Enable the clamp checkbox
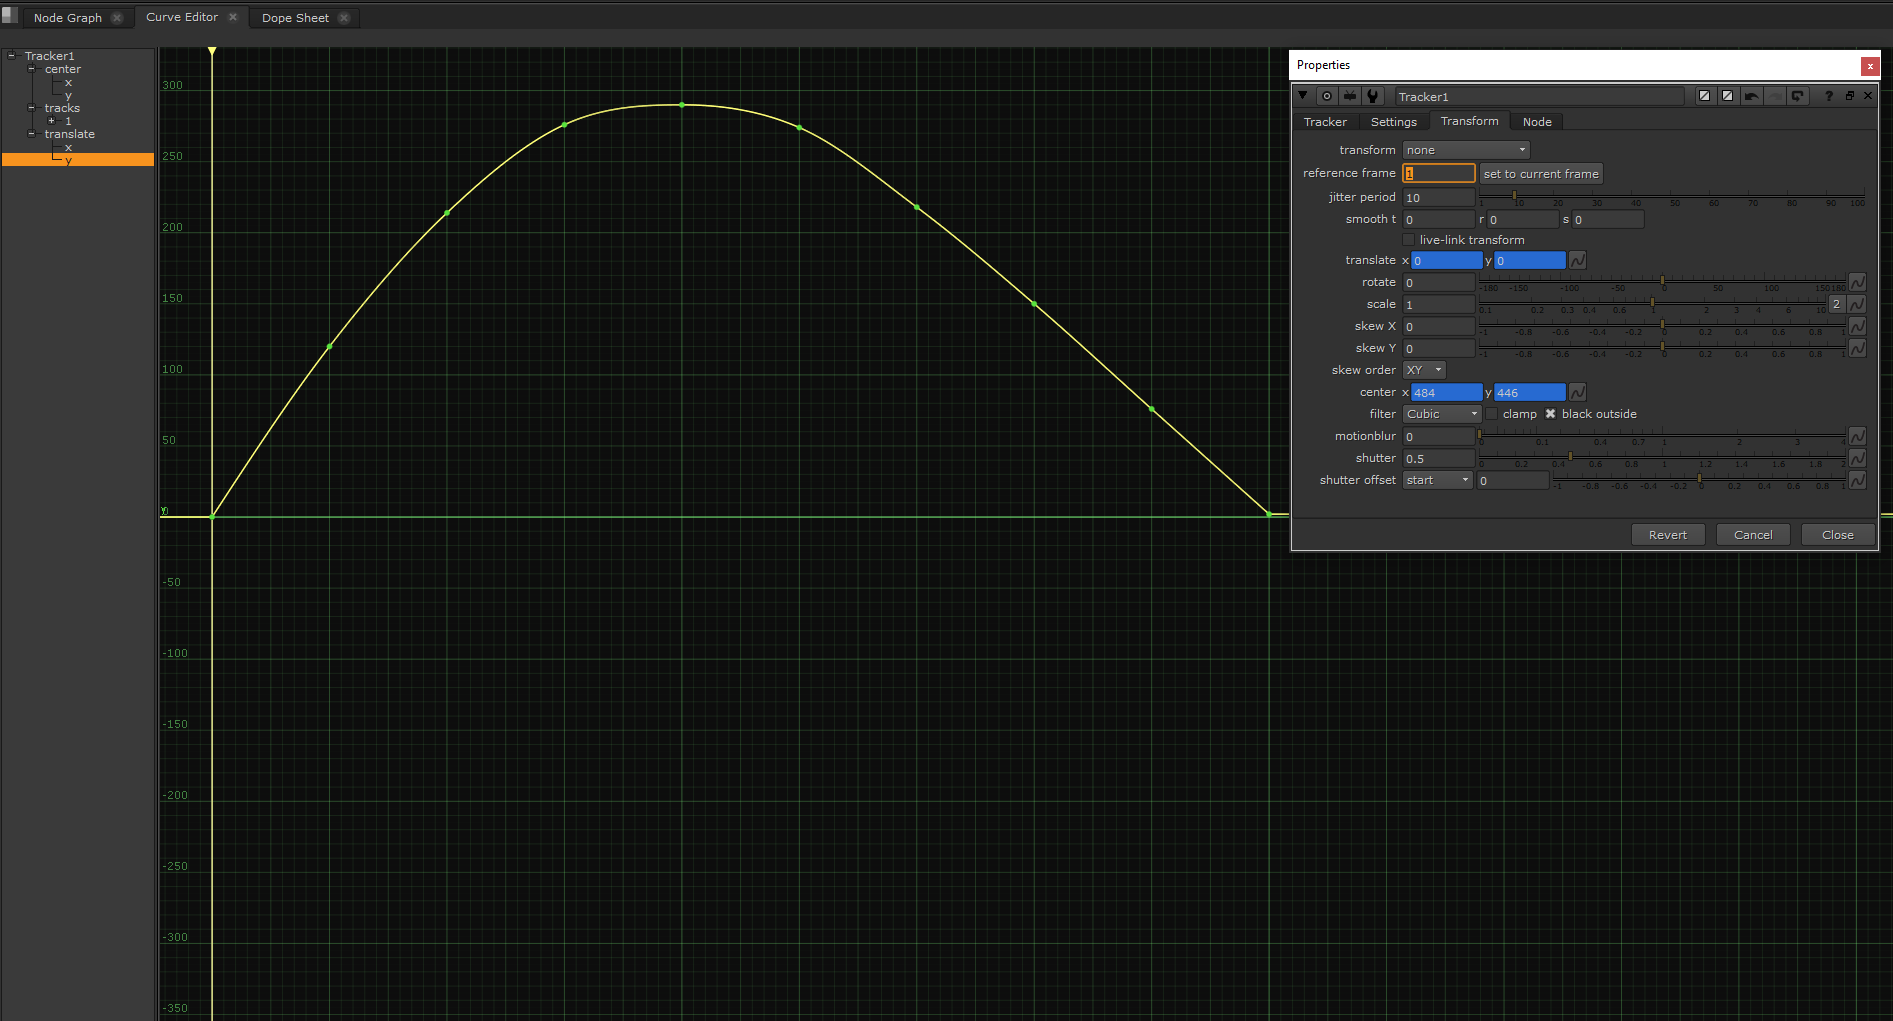This screenshot has width=1893, height=1021. coord(1491,413)
